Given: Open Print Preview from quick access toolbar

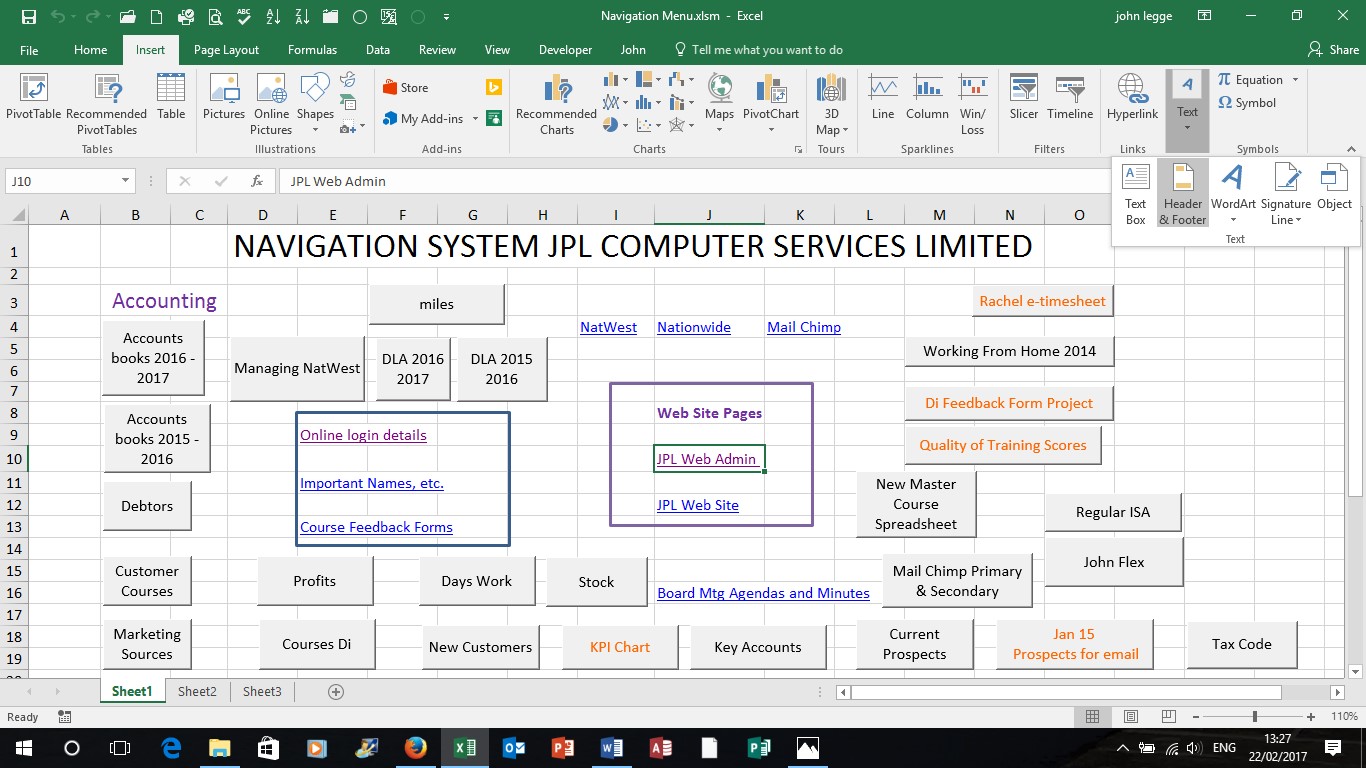Looking at the screenshot, I should click(x=215, y=17).
